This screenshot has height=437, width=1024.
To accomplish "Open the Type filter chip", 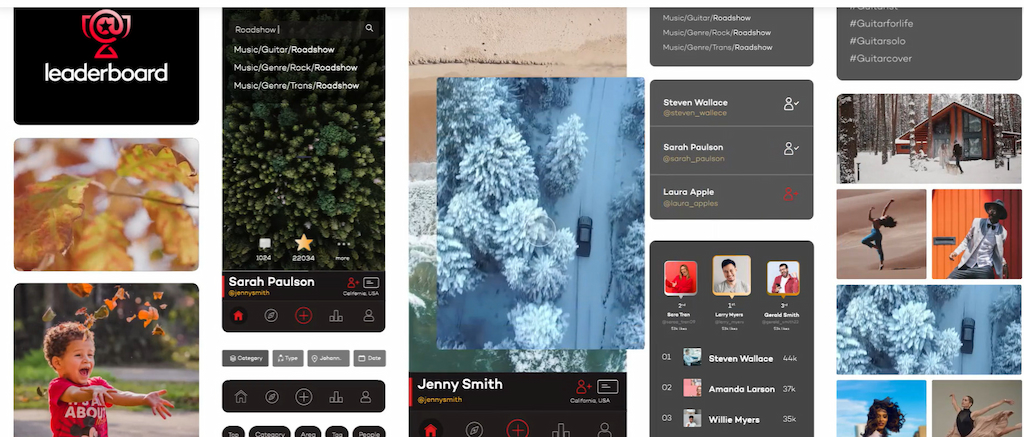I will coord(288,358).
